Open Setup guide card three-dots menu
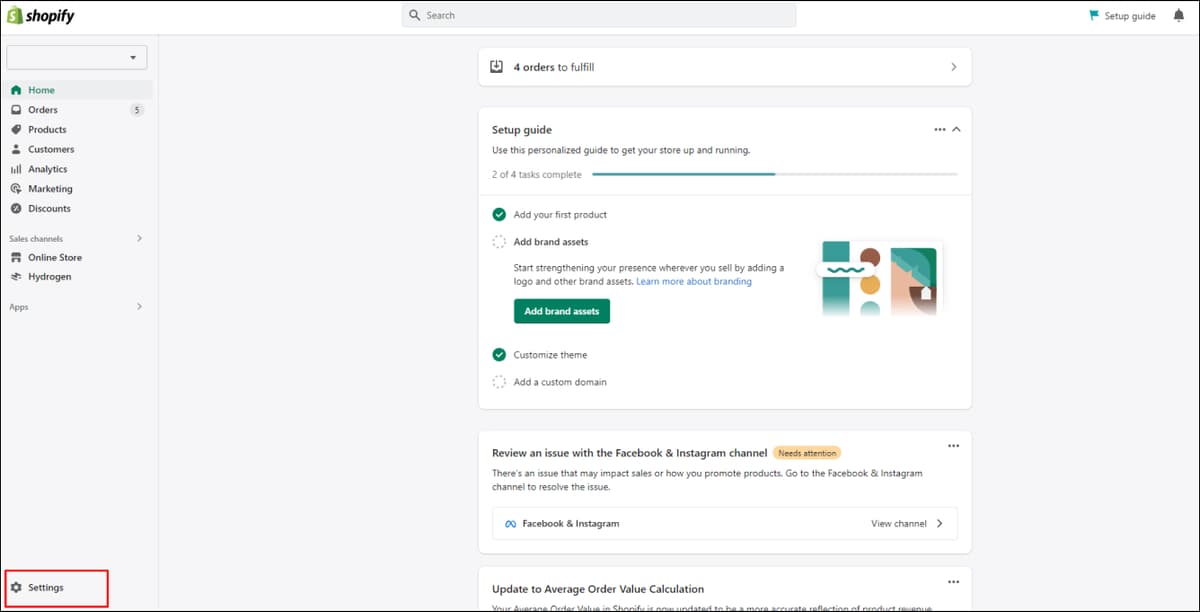 click(939, 130)
